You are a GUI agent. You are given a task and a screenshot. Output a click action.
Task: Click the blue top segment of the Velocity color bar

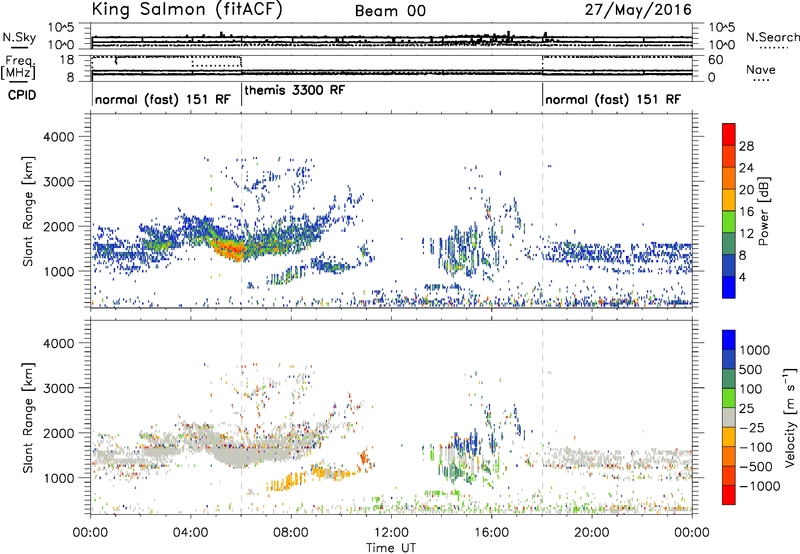(729, 340)
